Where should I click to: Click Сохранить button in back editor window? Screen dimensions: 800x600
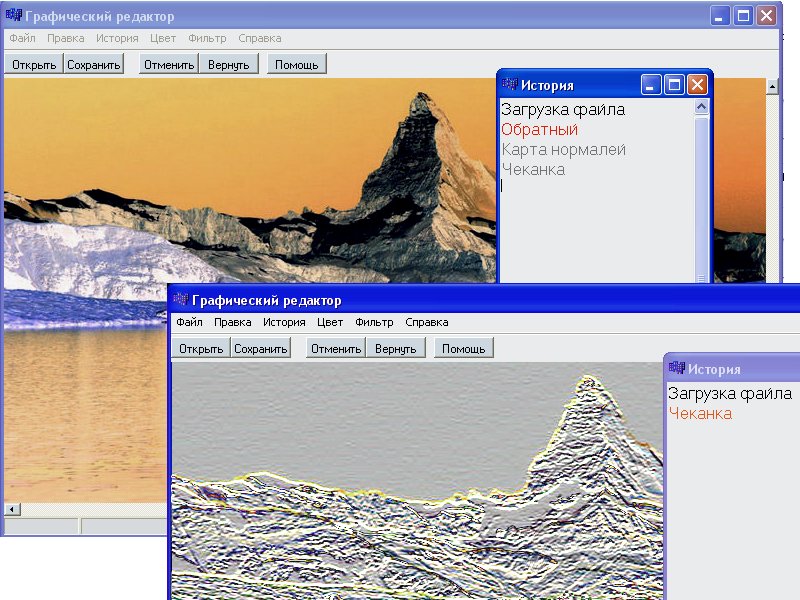tap(94, 64)
